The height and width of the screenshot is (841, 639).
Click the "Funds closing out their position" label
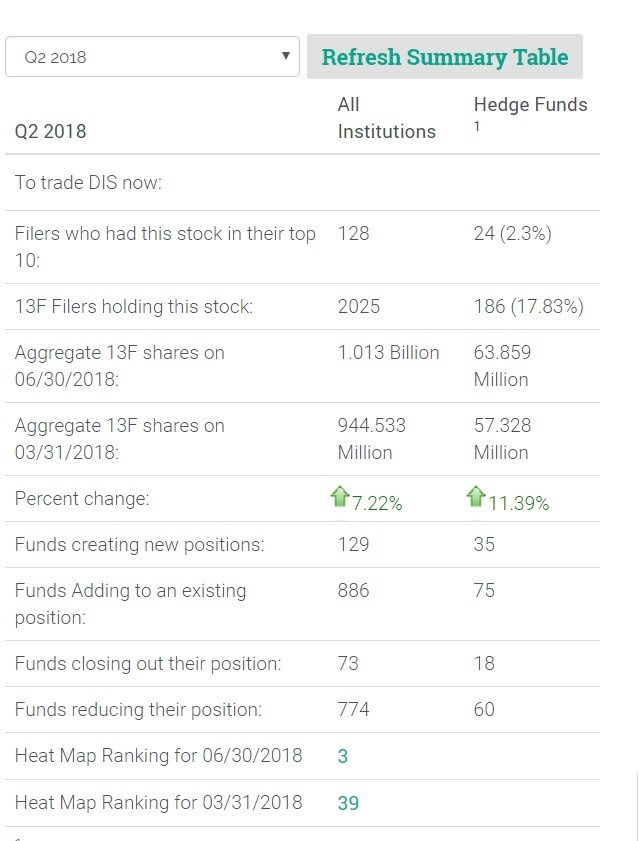[x=148, y=664]
